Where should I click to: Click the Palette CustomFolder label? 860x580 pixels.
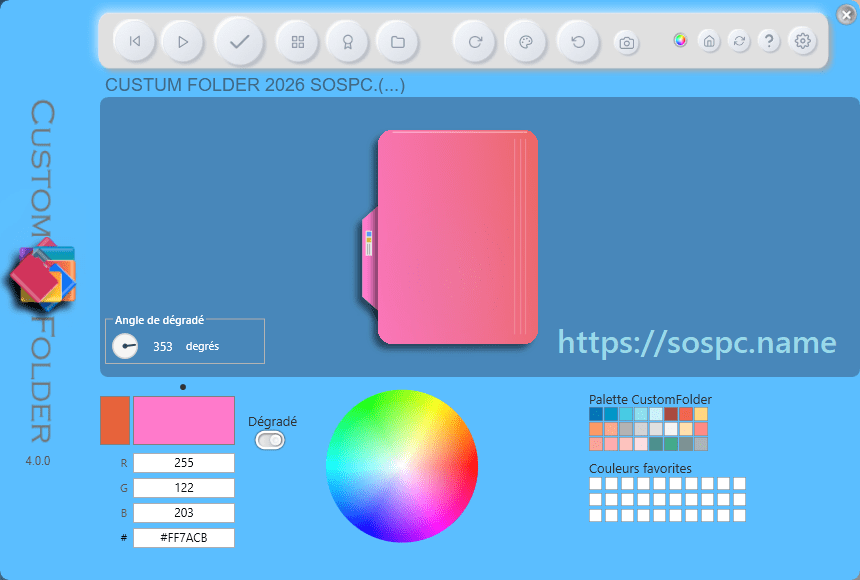click(x=650, y=399)
